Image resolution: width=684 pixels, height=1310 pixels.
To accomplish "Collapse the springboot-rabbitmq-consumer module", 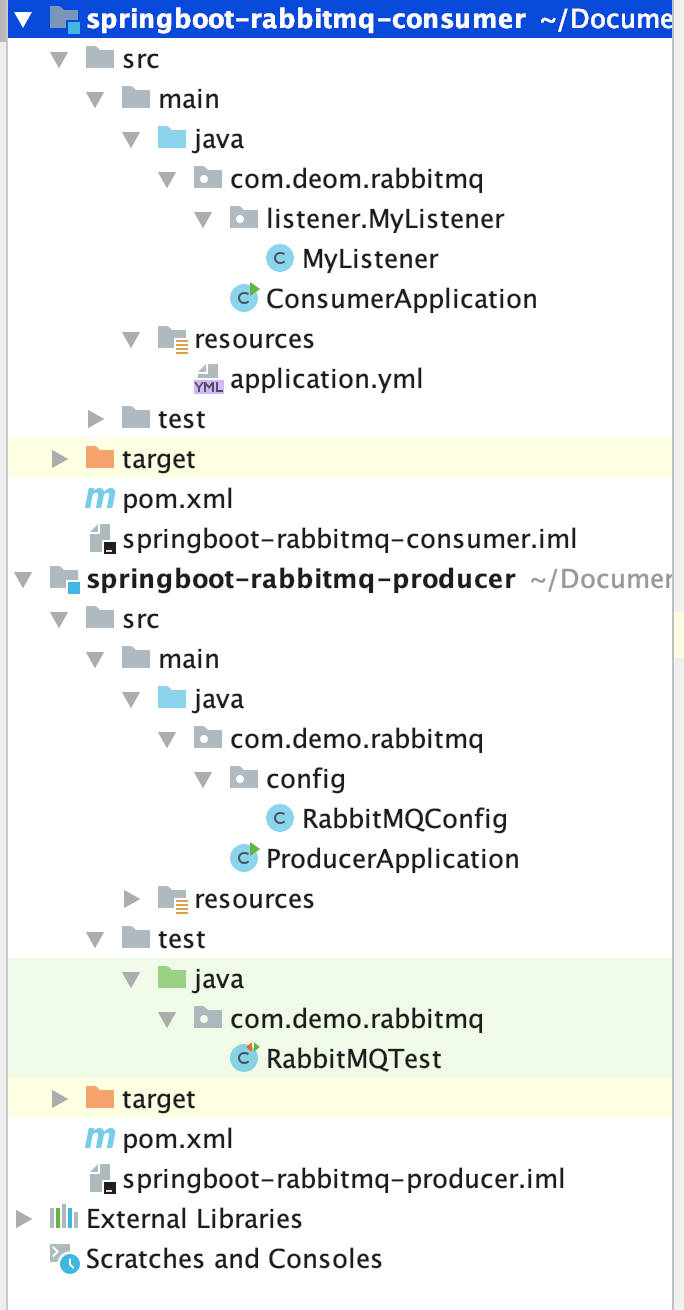I will [23, 19].
